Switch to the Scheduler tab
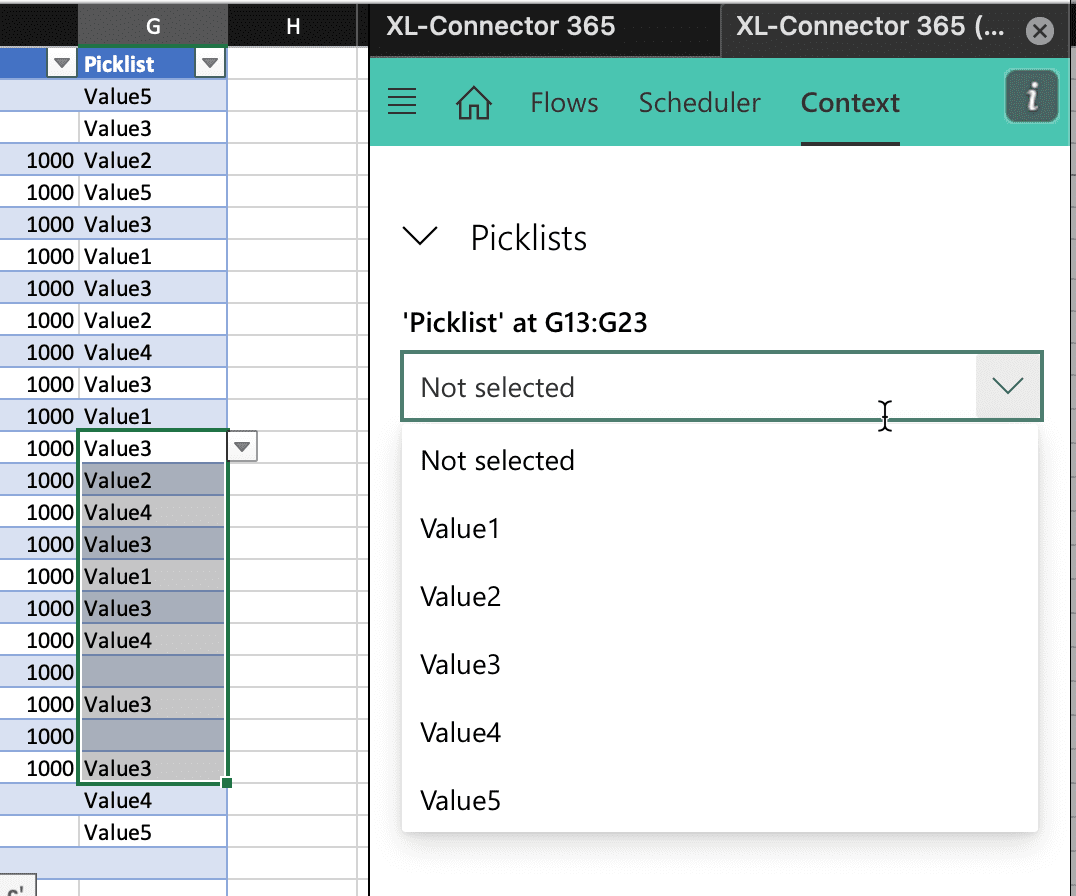The image size is (1076, 896). click(699, 101)
